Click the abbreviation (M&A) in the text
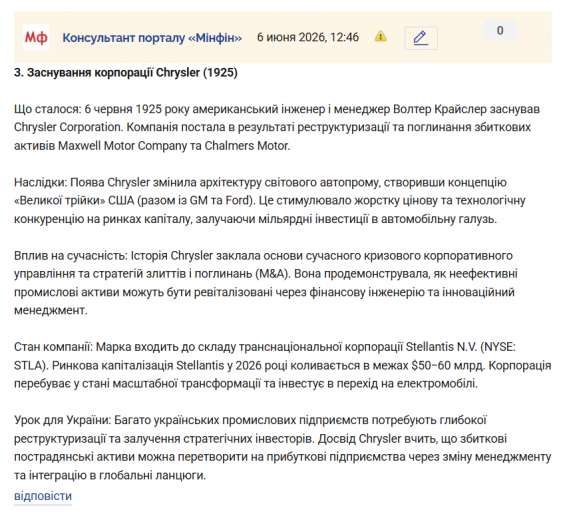This screenshot has height=512, width=563. tap(273, 274)
